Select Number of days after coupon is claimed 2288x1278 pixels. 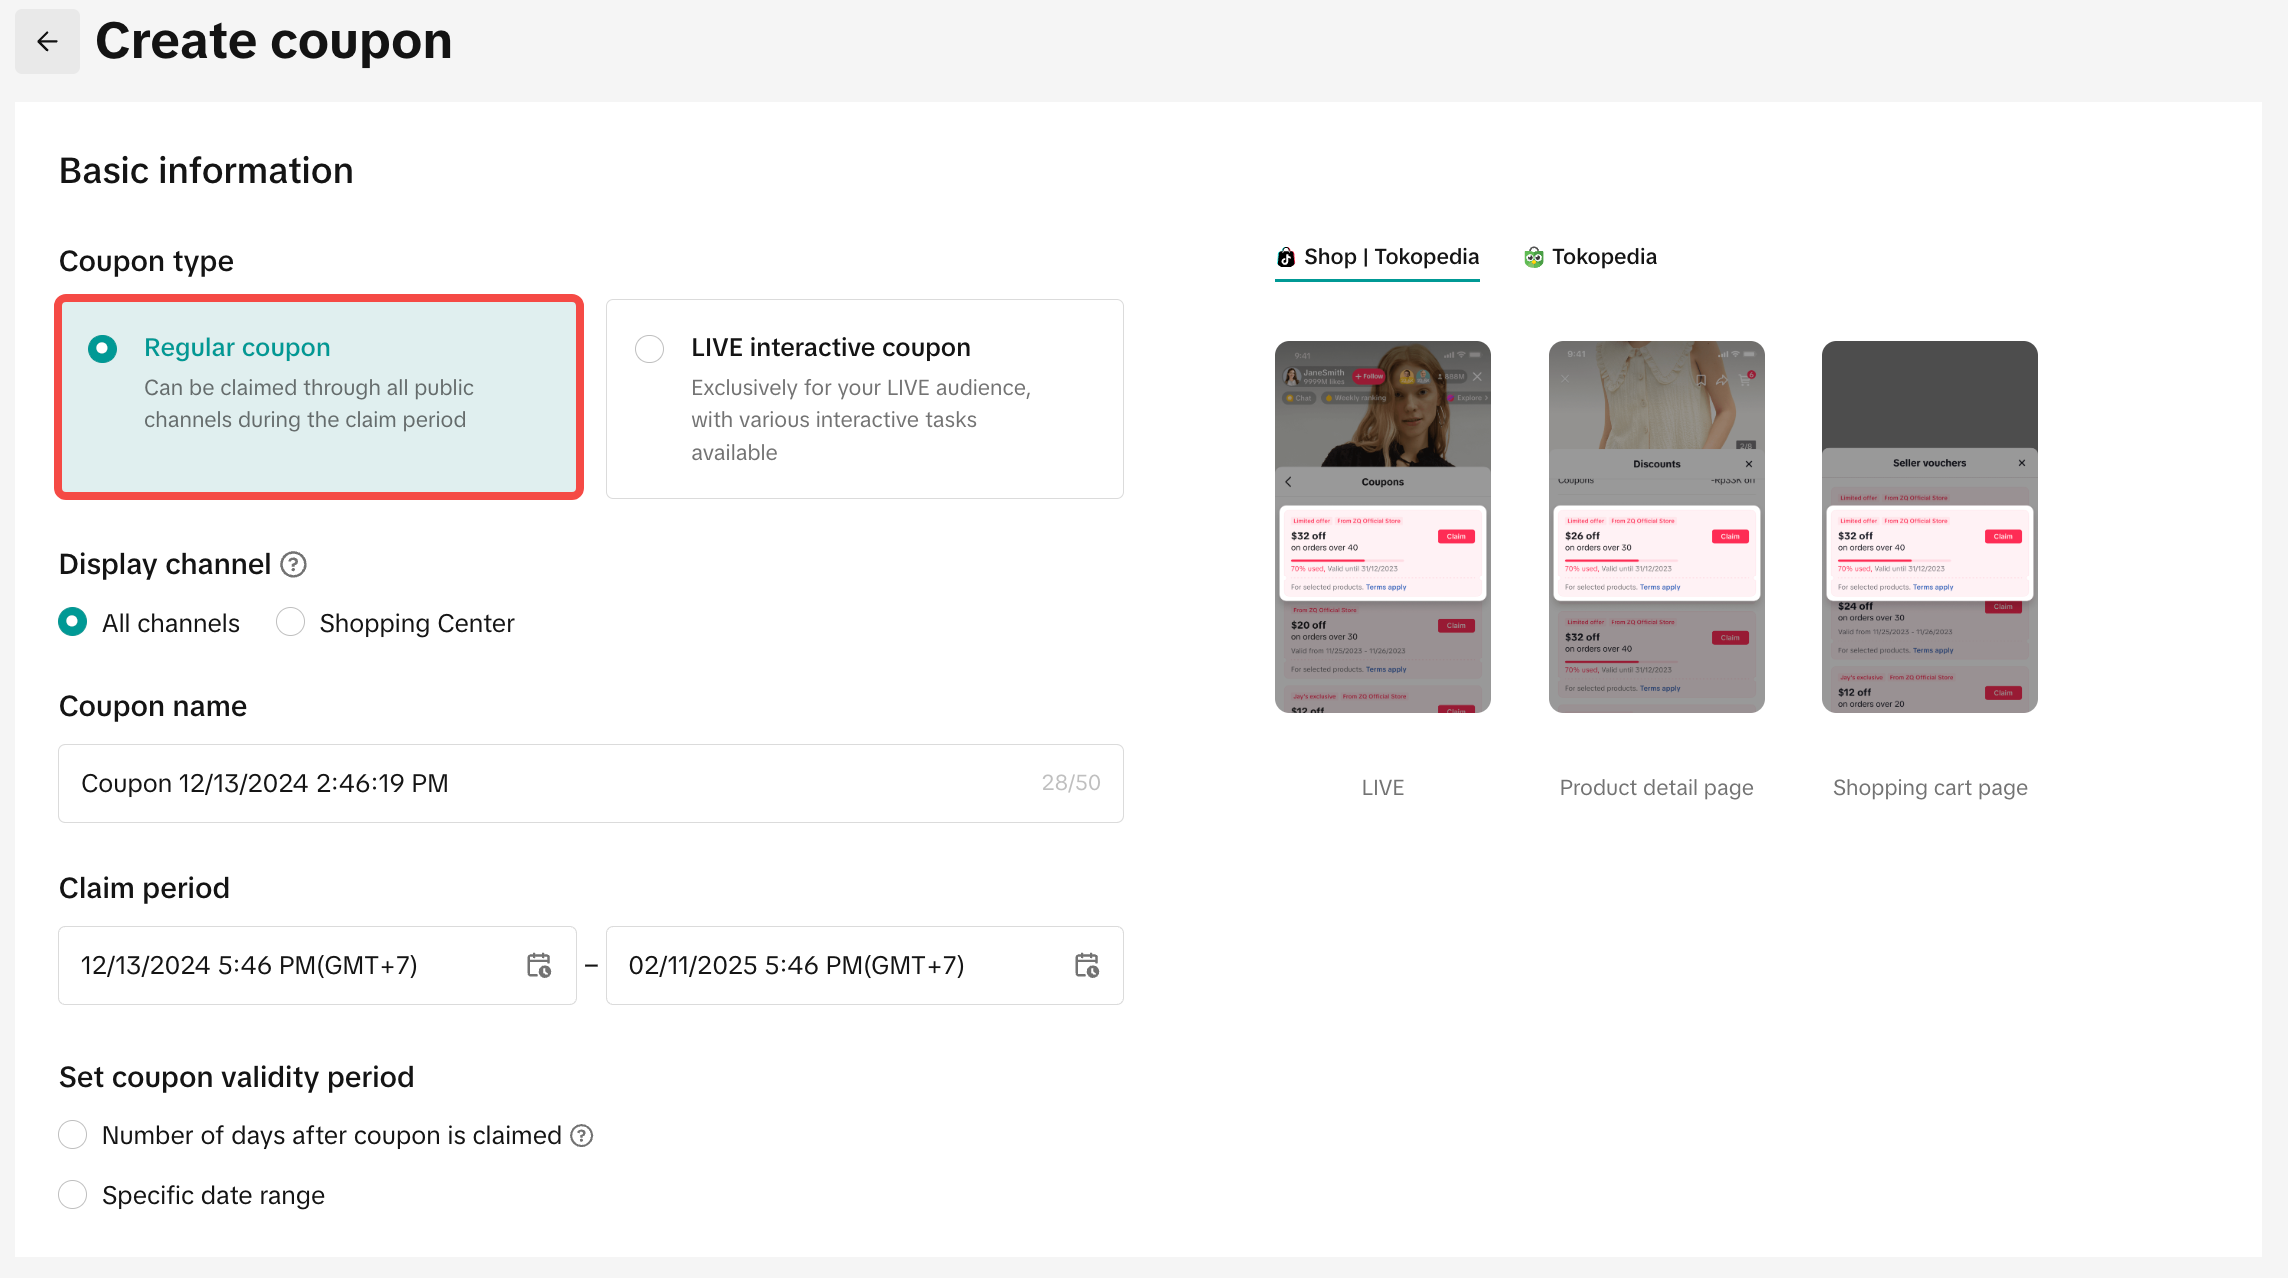[73, 1135]
